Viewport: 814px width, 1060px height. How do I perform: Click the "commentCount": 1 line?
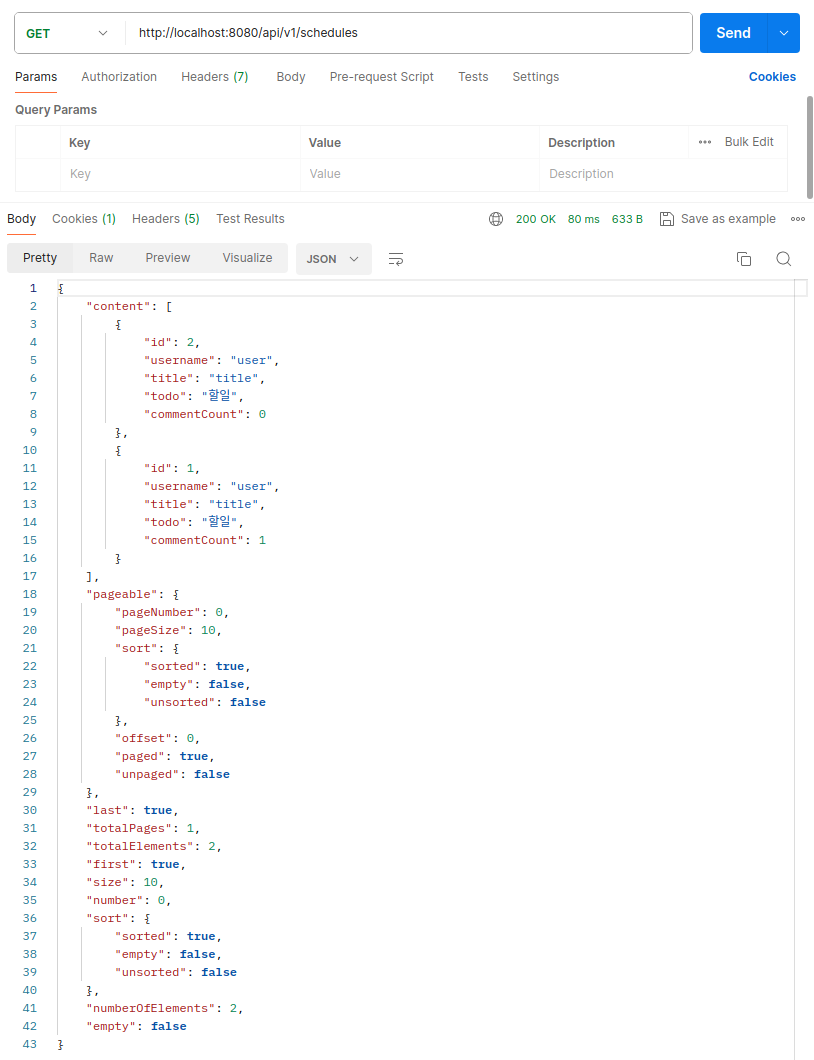click(x=205, y=540)
